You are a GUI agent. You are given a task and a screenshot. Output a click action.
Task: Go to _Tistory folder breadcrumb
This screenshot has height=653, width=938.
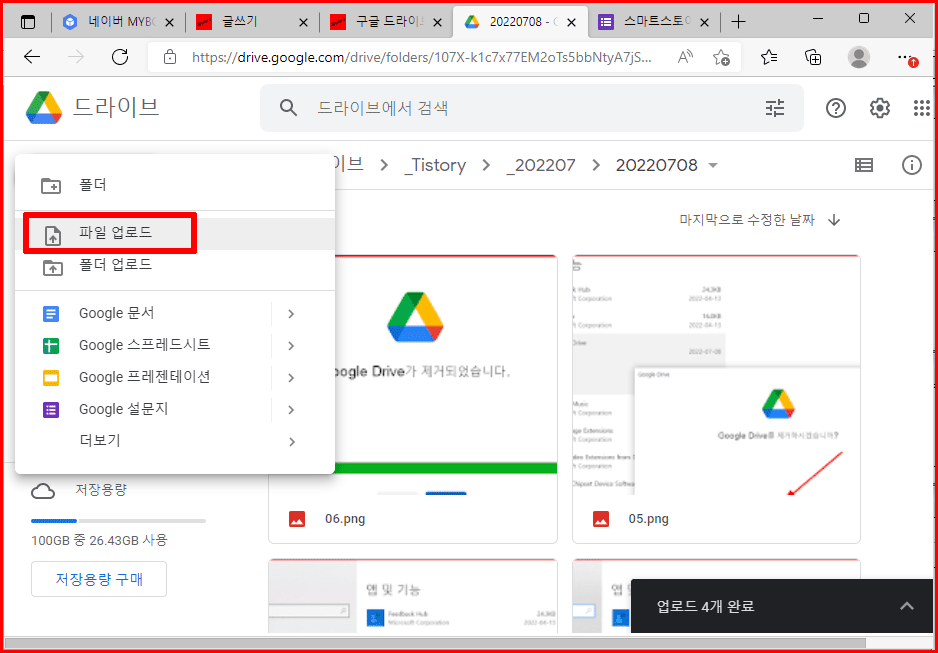[435, 166]
